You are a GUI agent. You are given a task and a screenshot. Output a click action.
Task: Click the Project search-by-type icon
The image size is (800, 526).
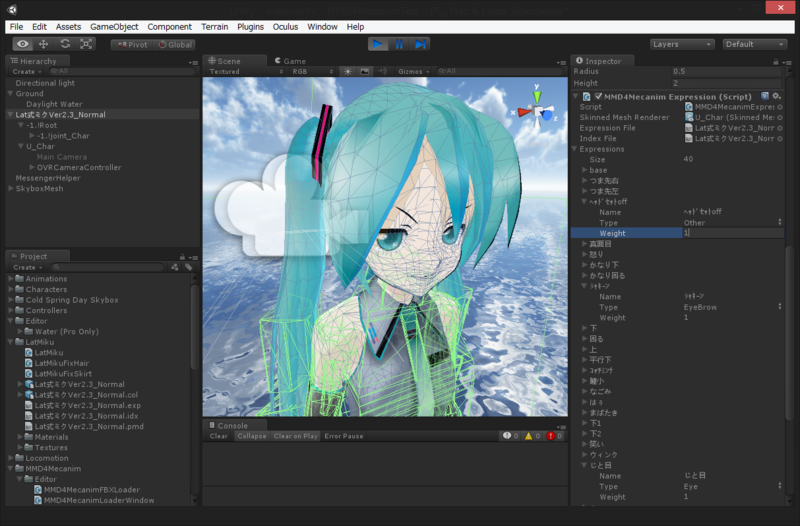click(x=175, y=267)
